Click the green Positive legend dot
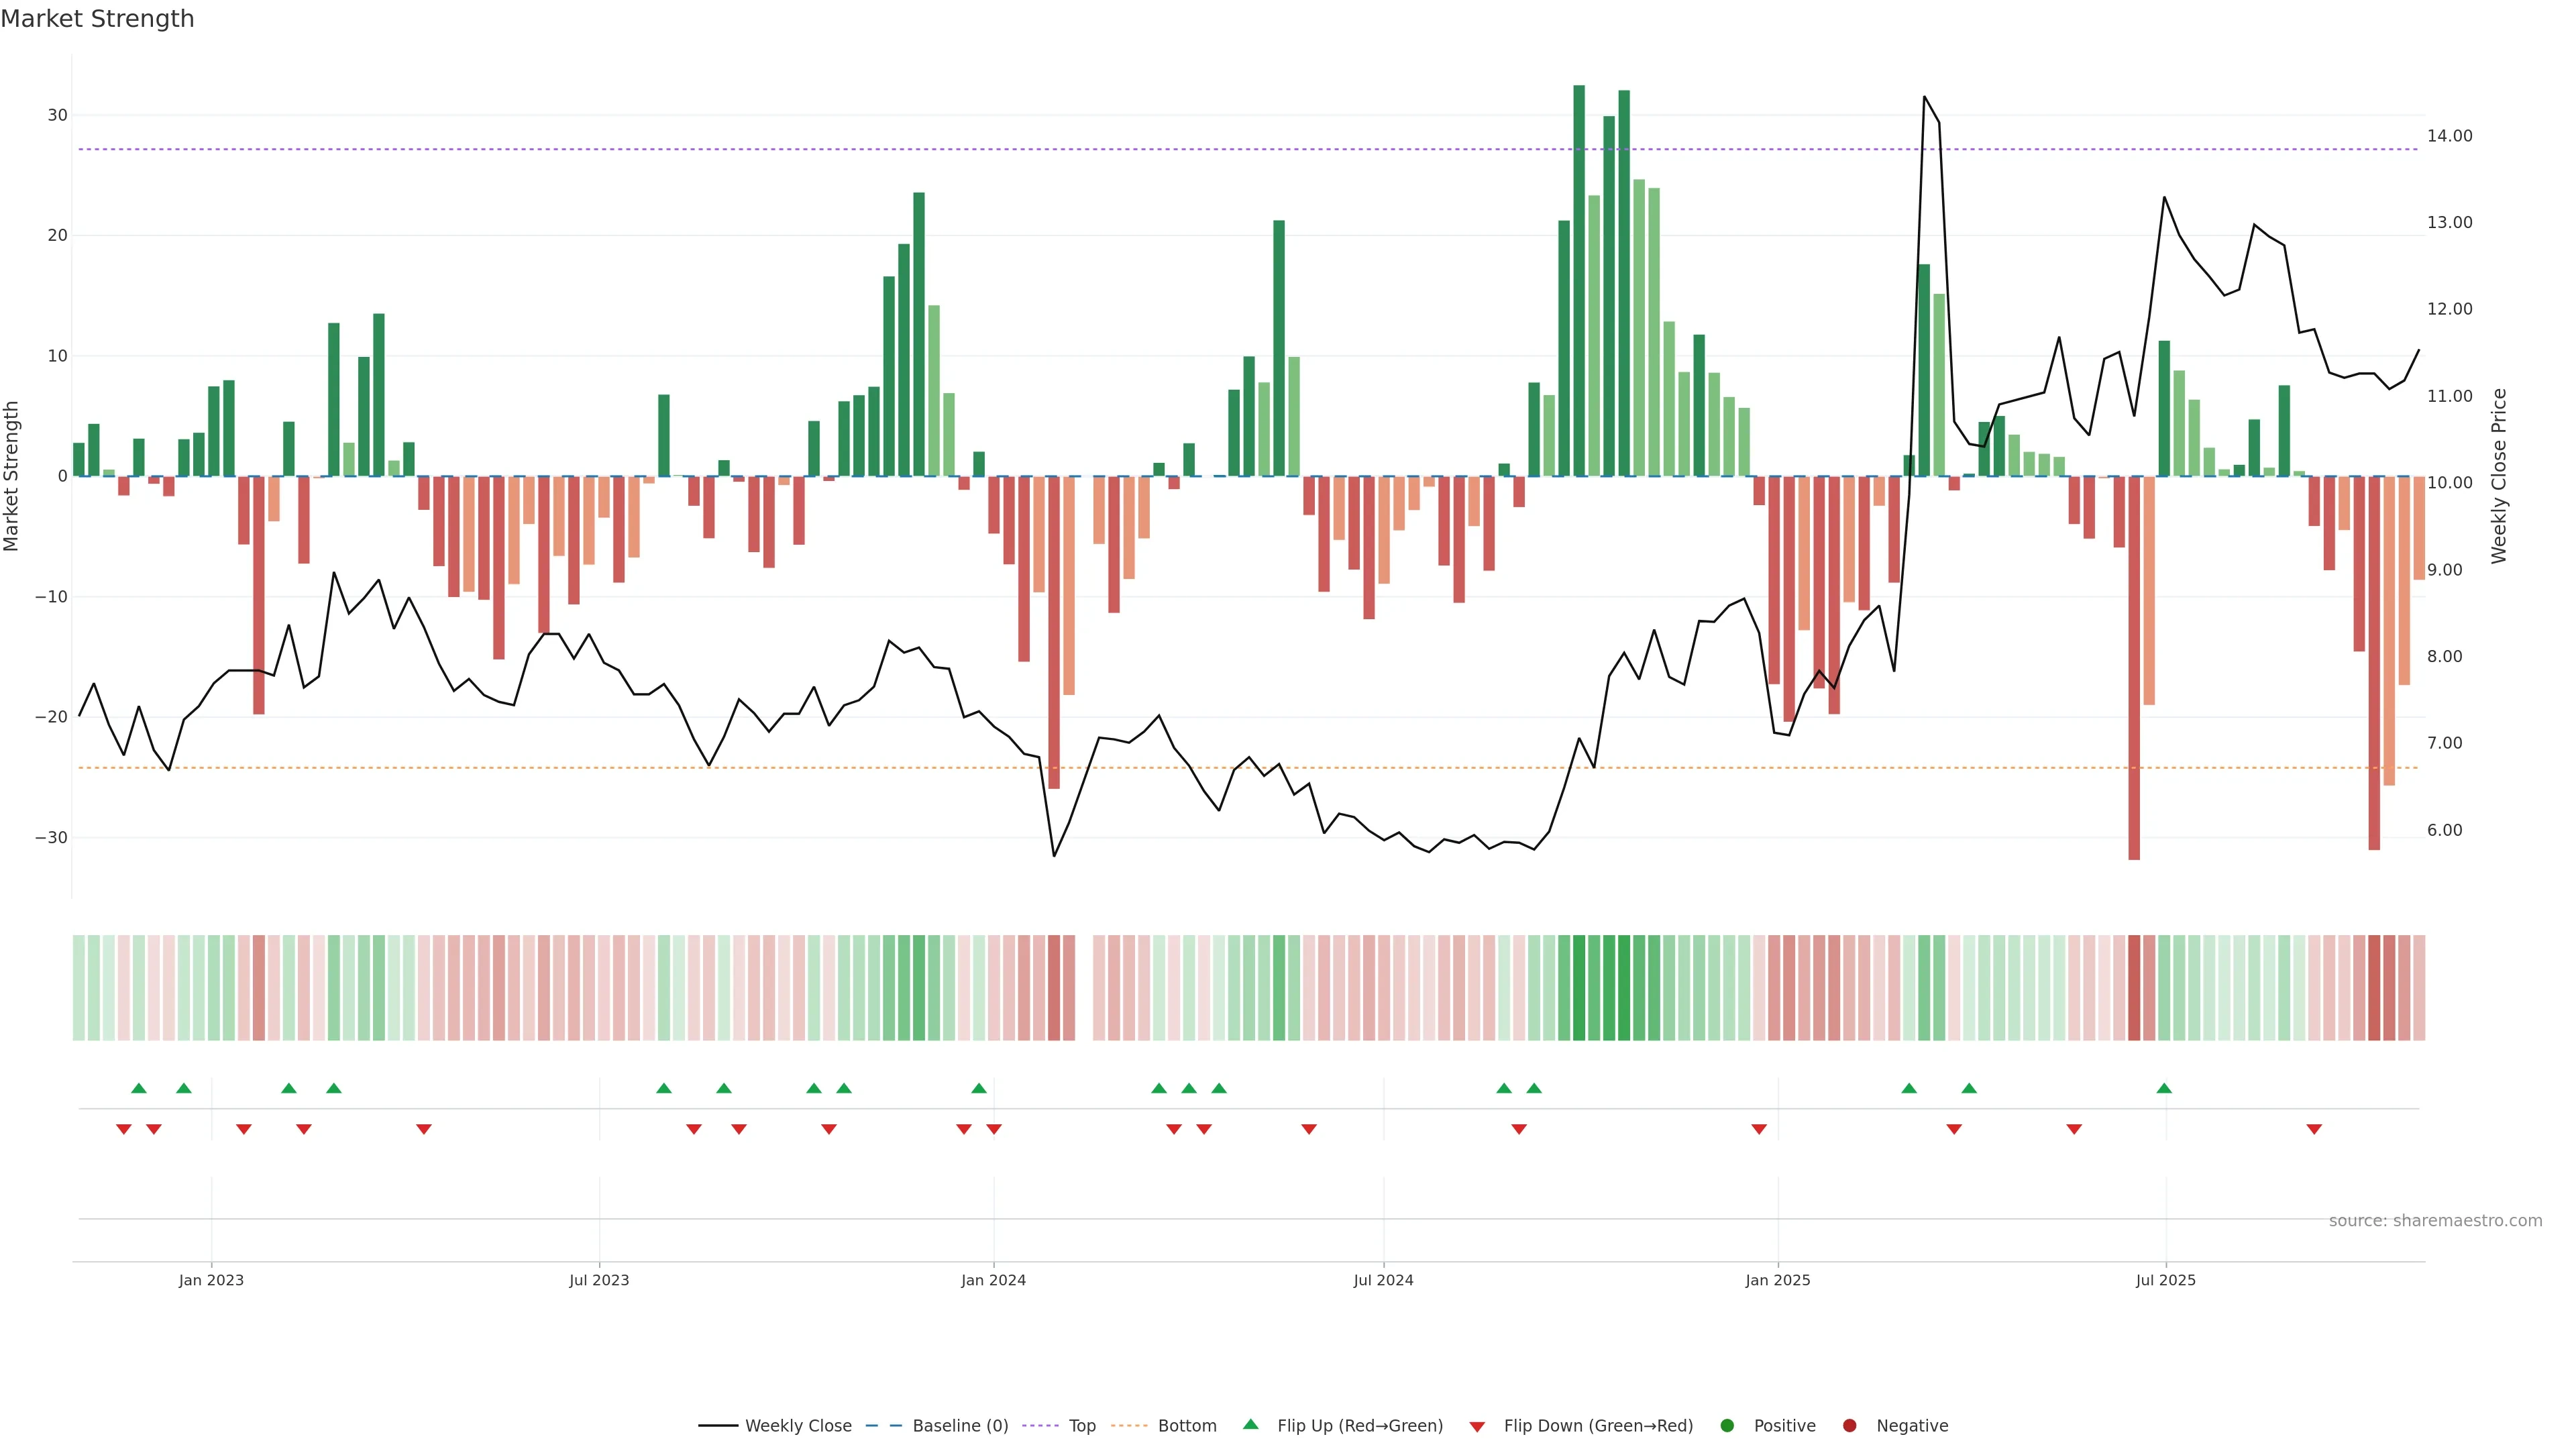2576x1449 pixels. tap(1727, 1425)
